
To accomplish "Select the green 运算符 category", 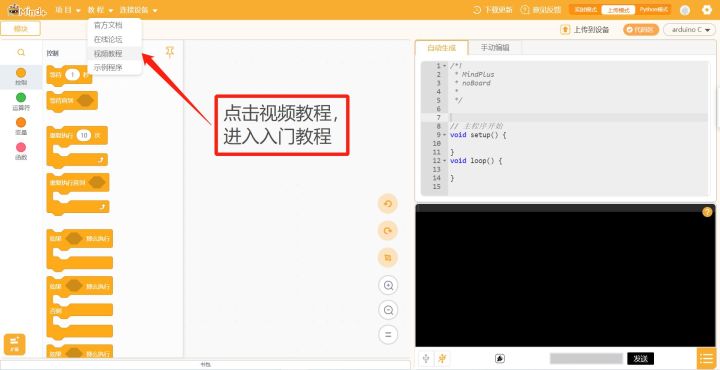I will coord(21,101).
